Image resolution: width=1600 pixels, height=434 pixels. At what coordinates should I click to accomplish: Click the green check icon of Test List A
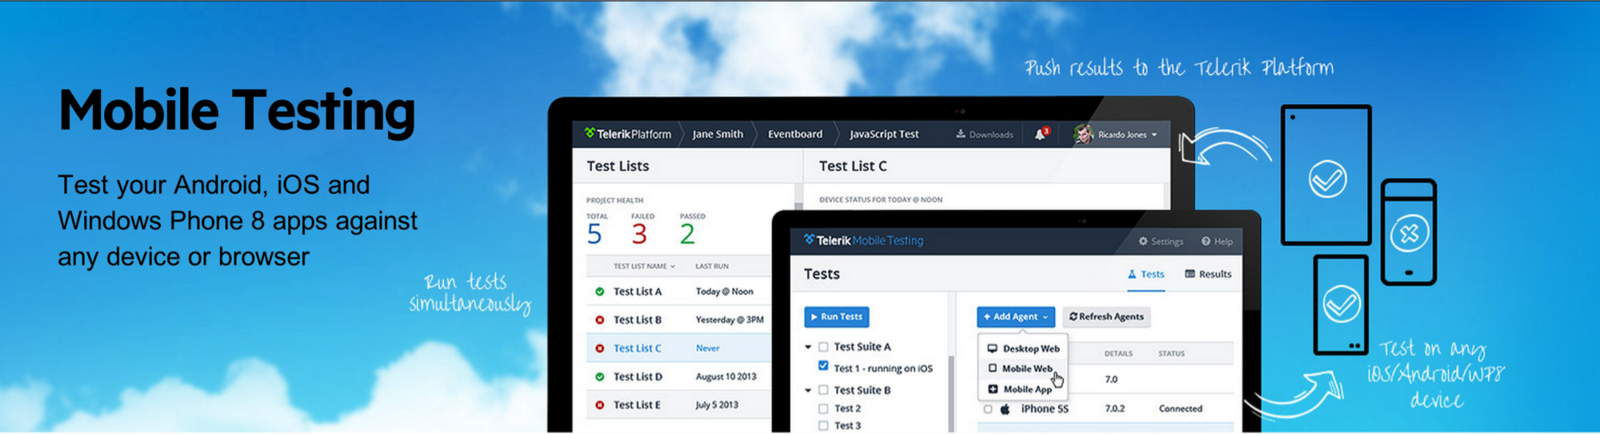[x=600, y=292]
